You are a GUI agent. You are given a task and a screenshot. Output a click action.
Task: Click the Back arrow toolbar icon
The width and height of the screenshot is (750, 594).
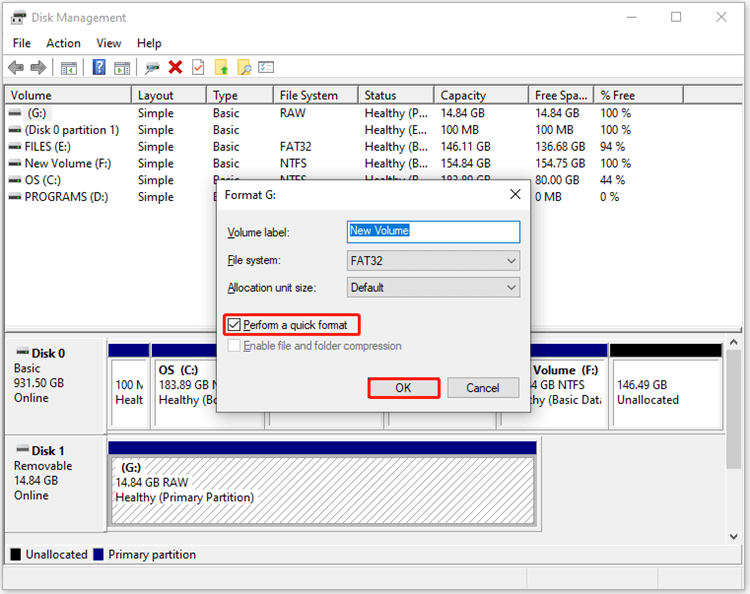click(x=16, y=67)
